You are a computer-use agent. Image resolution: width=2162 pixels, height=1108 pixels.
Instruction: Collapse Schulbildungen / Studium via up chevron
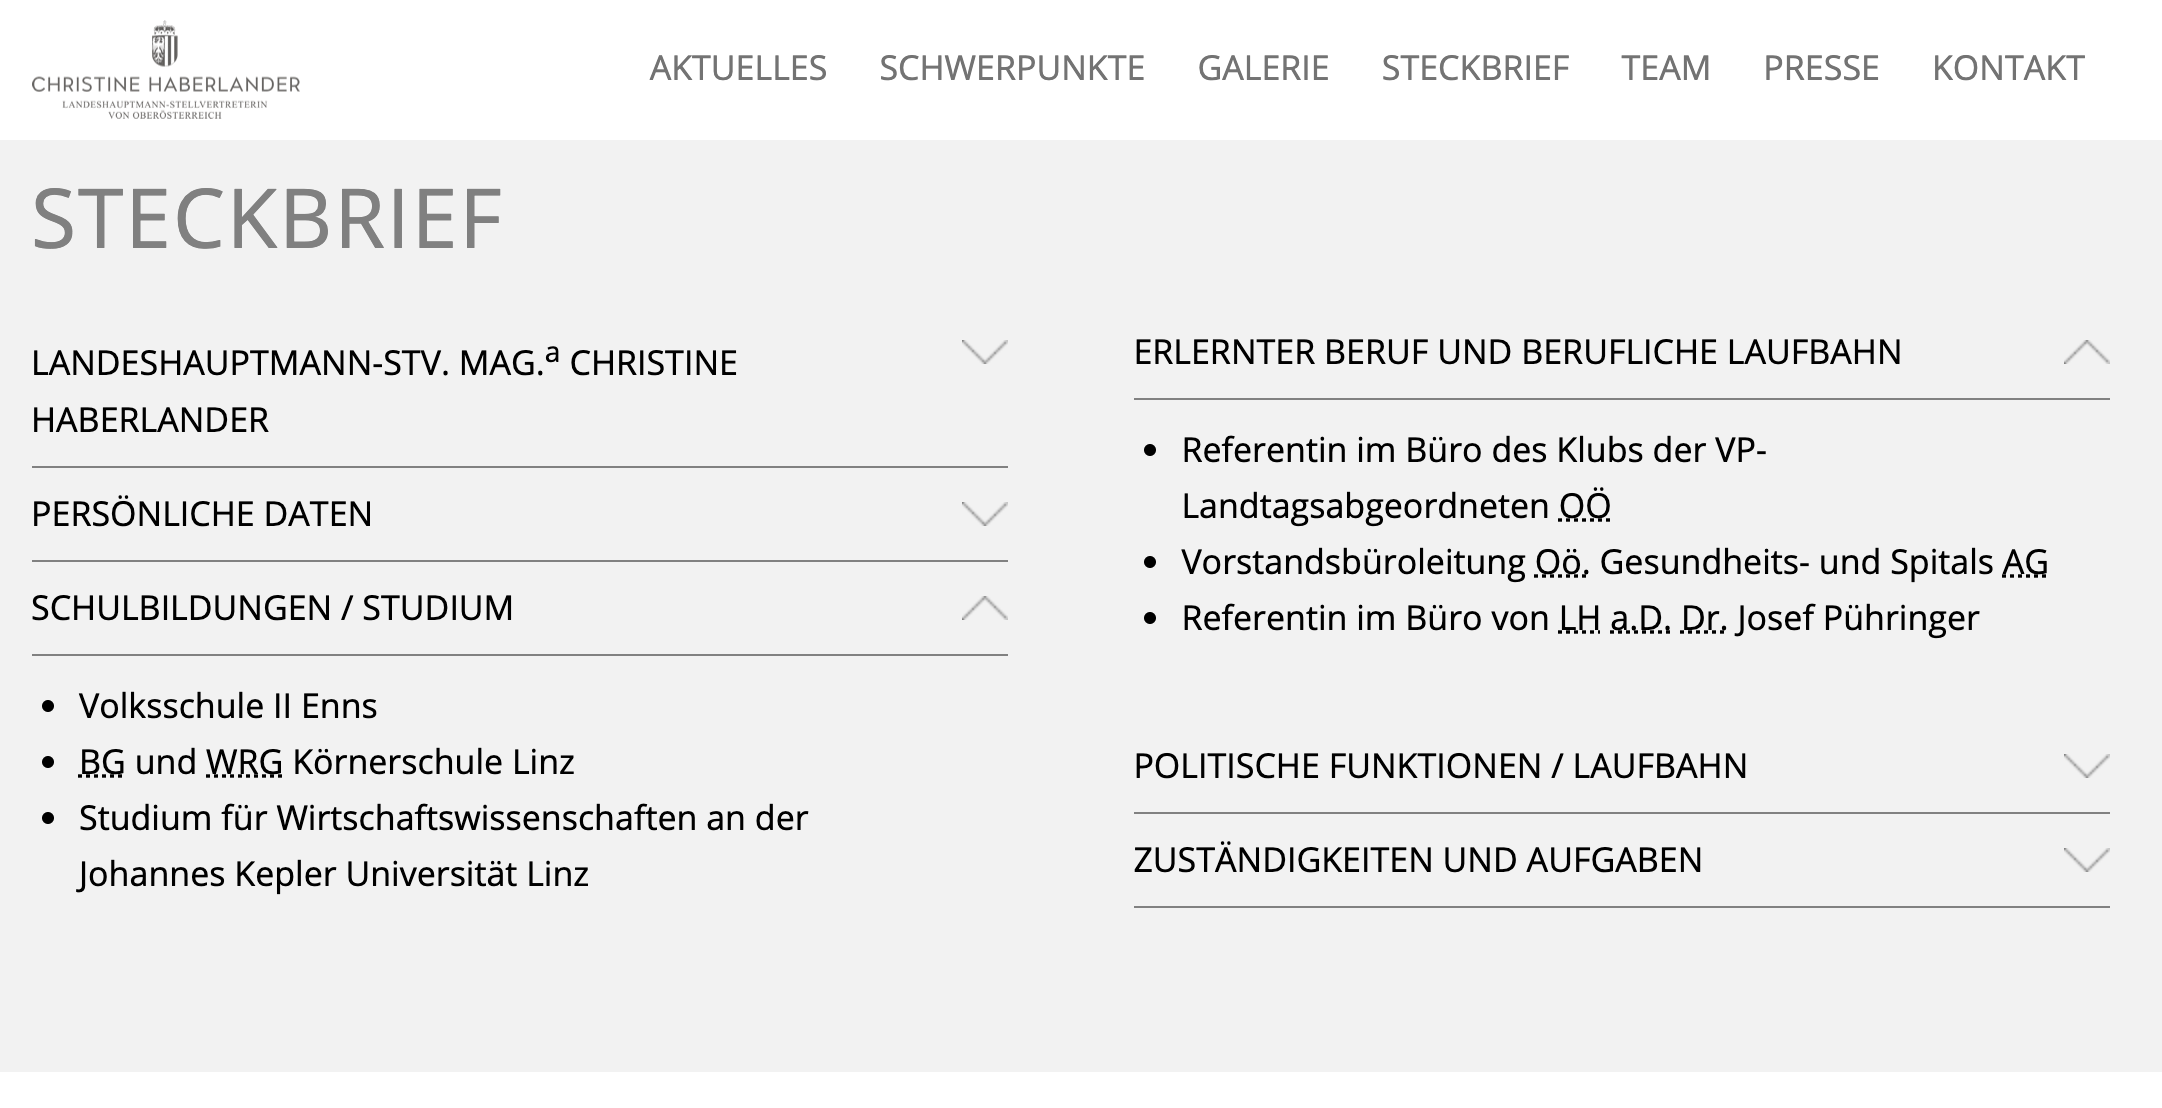[x=984, y=607]
